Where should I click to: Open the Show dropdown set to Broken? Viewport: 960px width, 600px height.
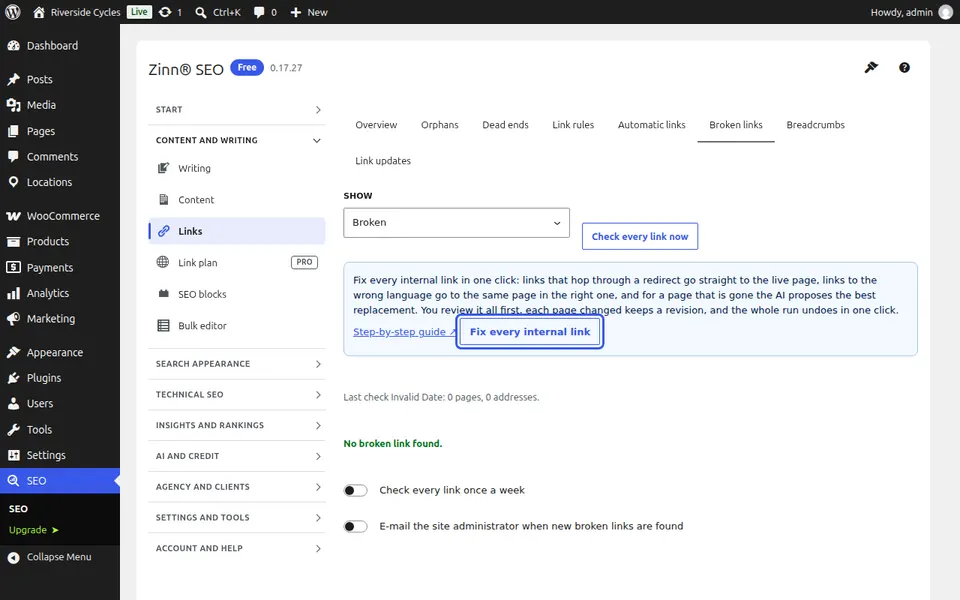456,223
